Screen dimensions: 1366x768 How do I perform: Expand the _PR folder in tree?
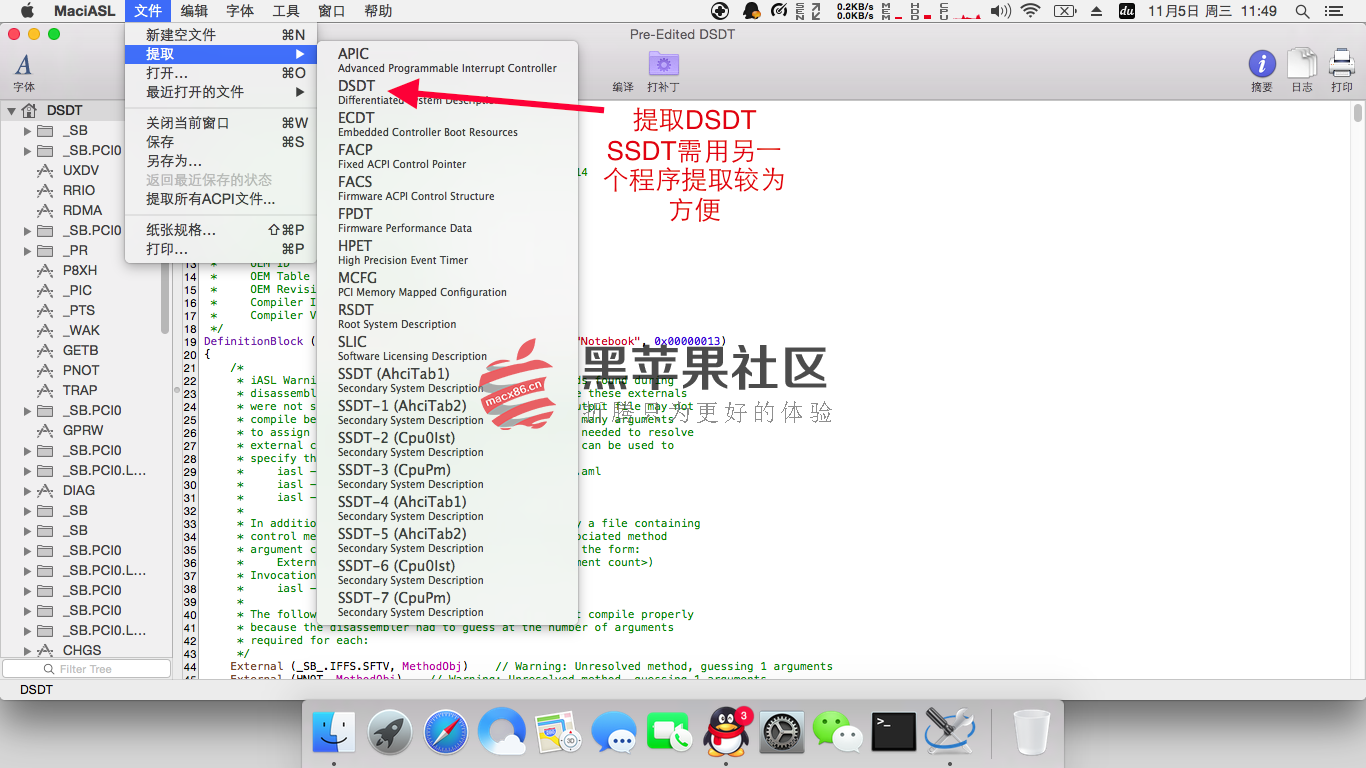pos(27,251)
